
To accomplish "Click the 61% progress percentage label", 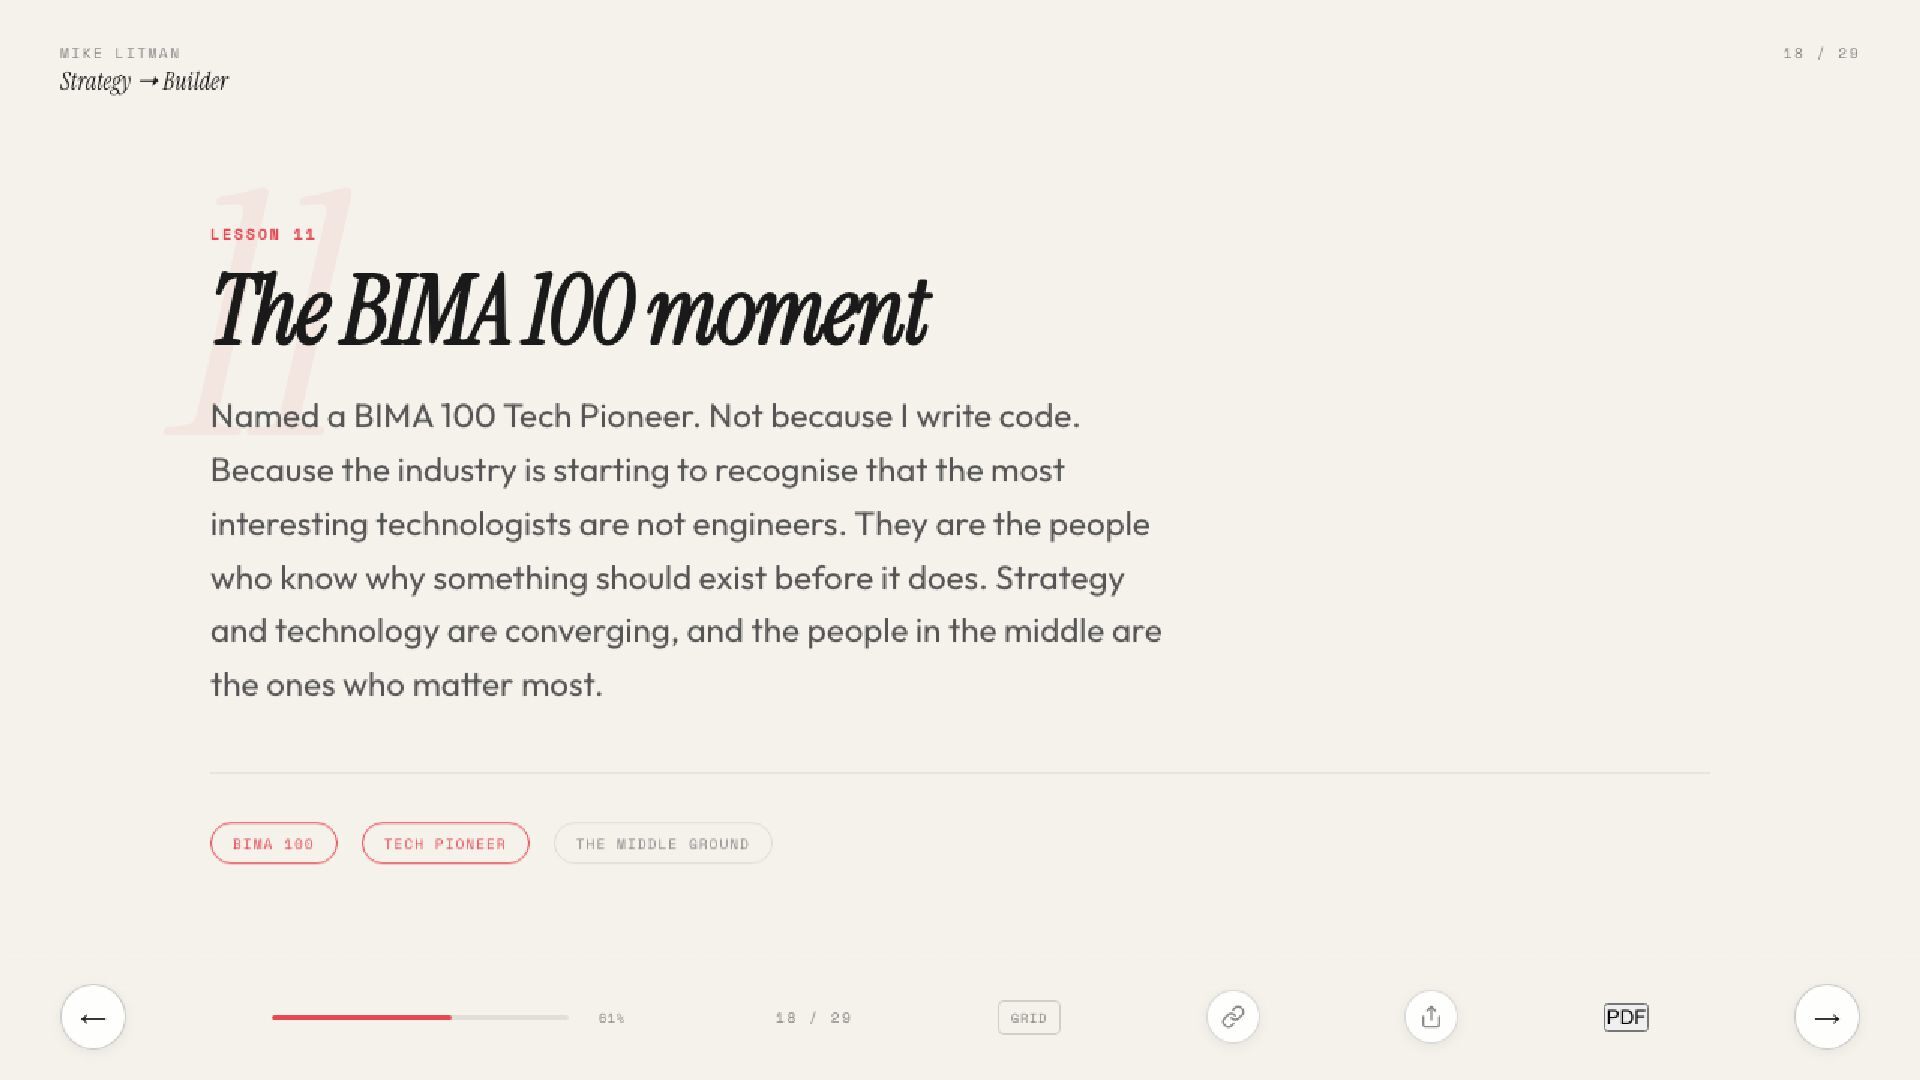I will click(611, 1018).
